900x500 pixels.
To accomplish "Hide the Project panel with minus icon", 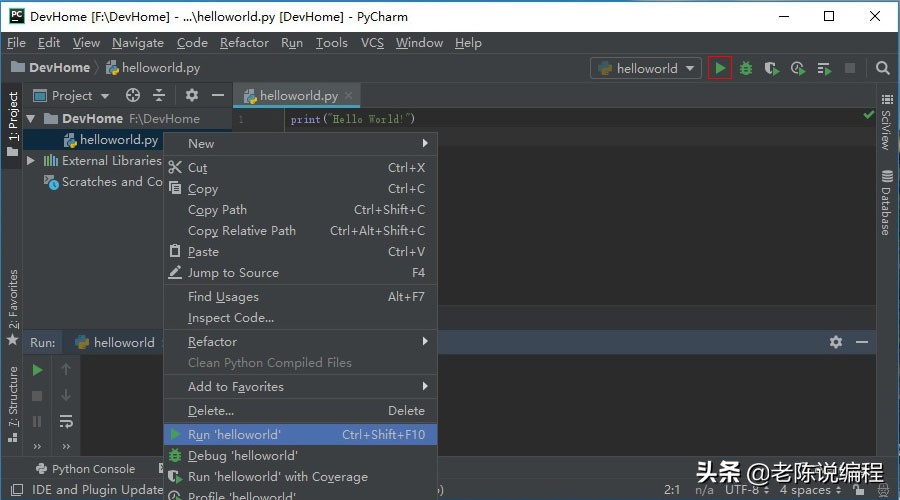I will coord(218,95).
